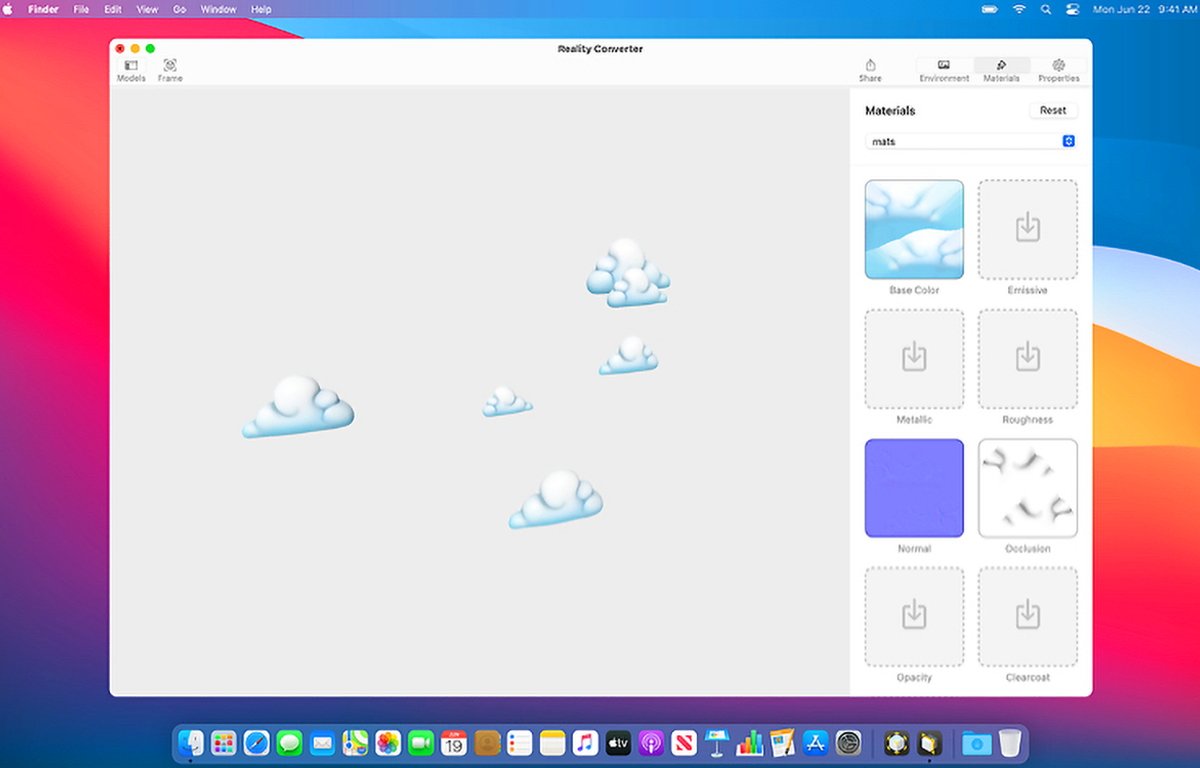1200x768 pixels.
Task: Click the Frame toolbar button
Action: 170,70
